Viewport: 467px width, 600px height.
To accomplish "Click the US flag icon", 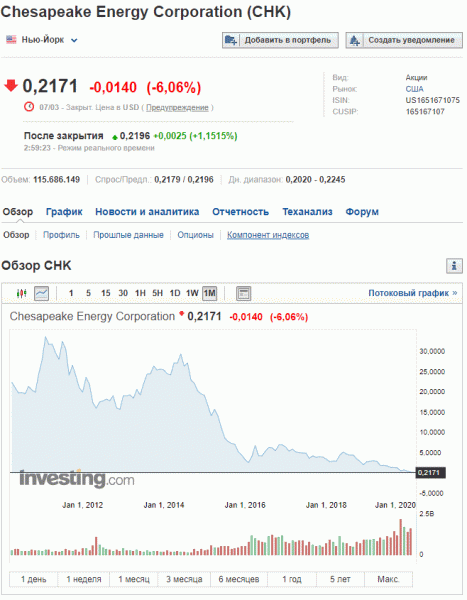I will pyautogui.click(x=11, y=39).
